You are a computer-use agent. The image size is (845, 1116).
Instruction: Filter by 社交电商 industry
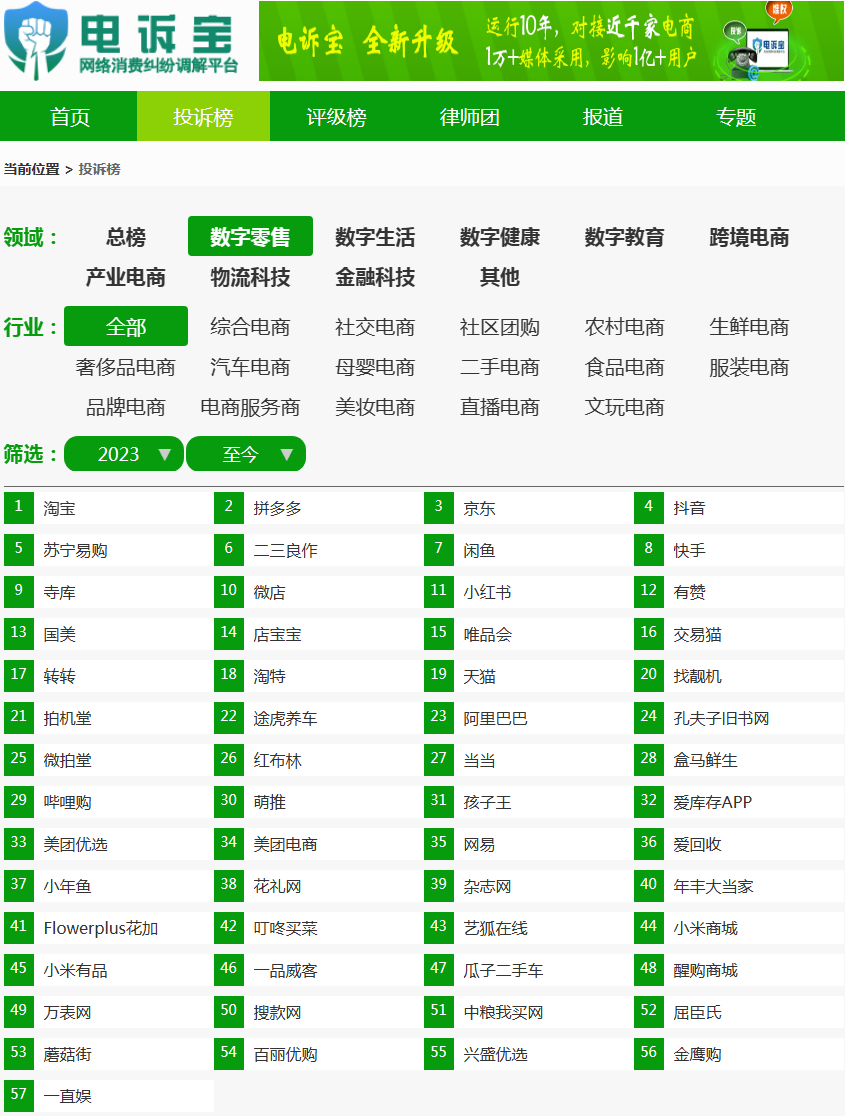click(374, 327)
